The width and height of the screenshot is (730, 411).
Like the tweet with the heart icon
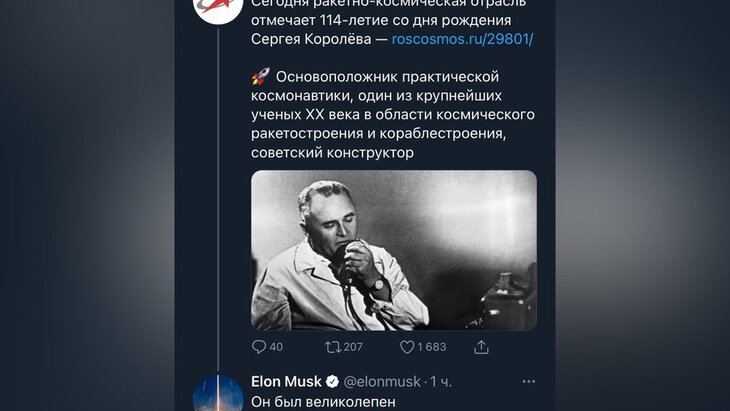(x=407, y=347)
